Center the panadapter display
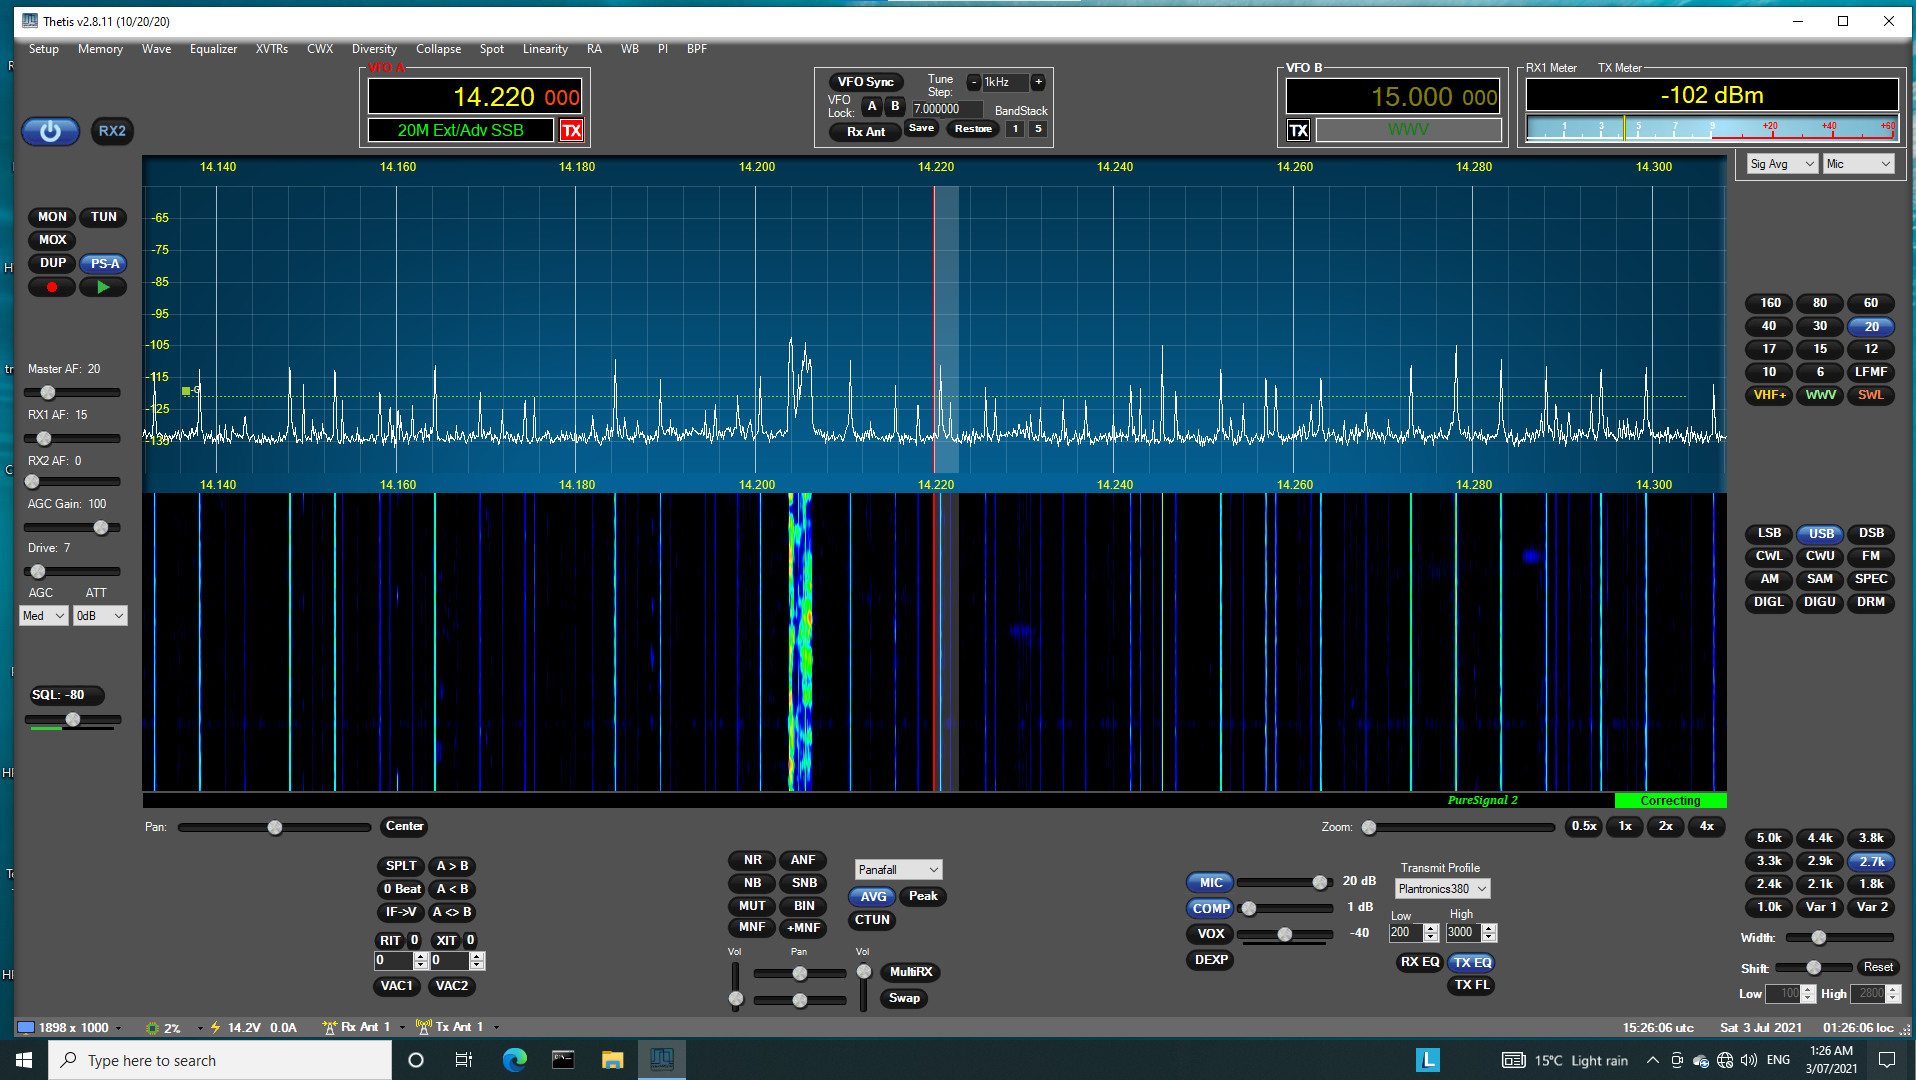The width and height of the screenshot is (1916, 1080). [x=404, y=826]
